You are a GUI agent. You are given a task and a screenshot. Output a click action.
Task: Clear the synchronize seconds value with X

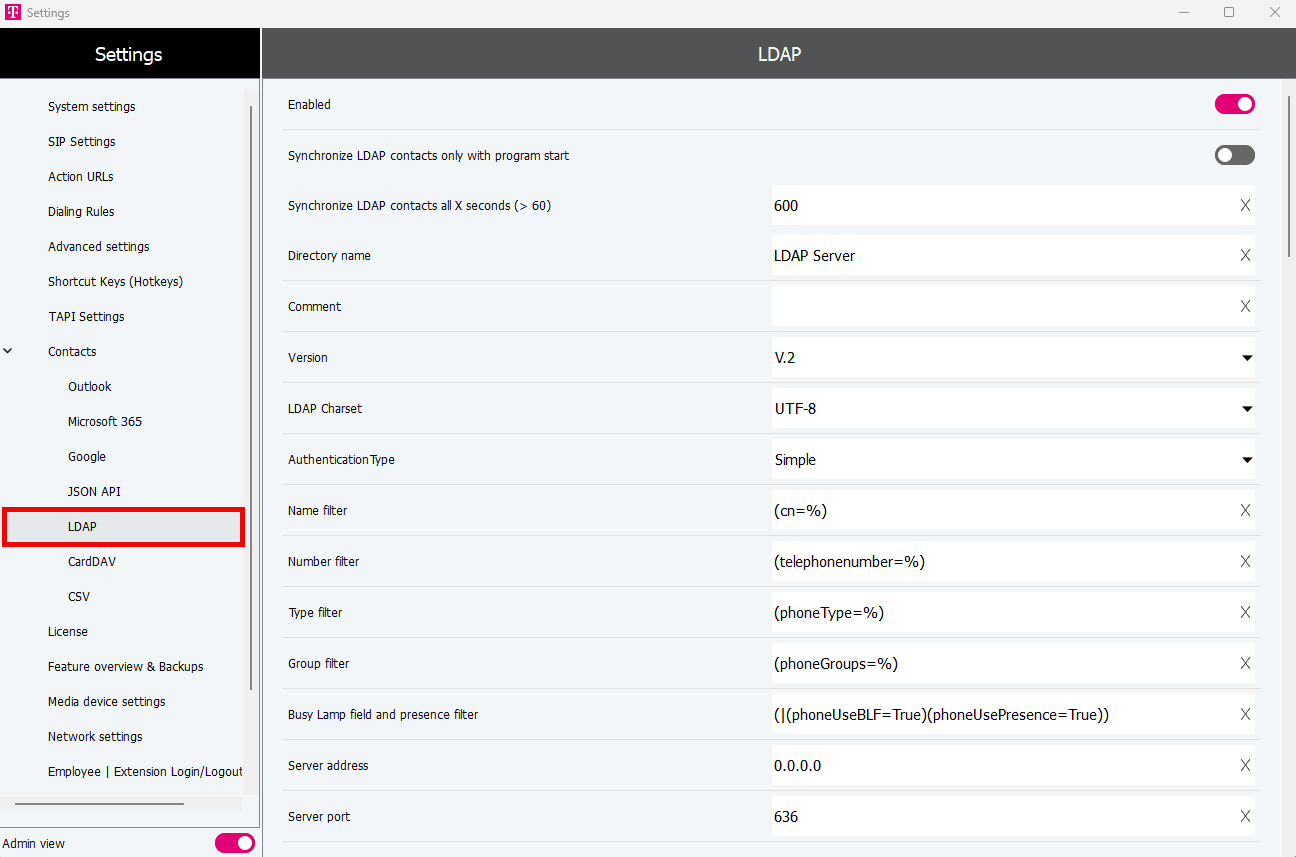click(1245, 206)
